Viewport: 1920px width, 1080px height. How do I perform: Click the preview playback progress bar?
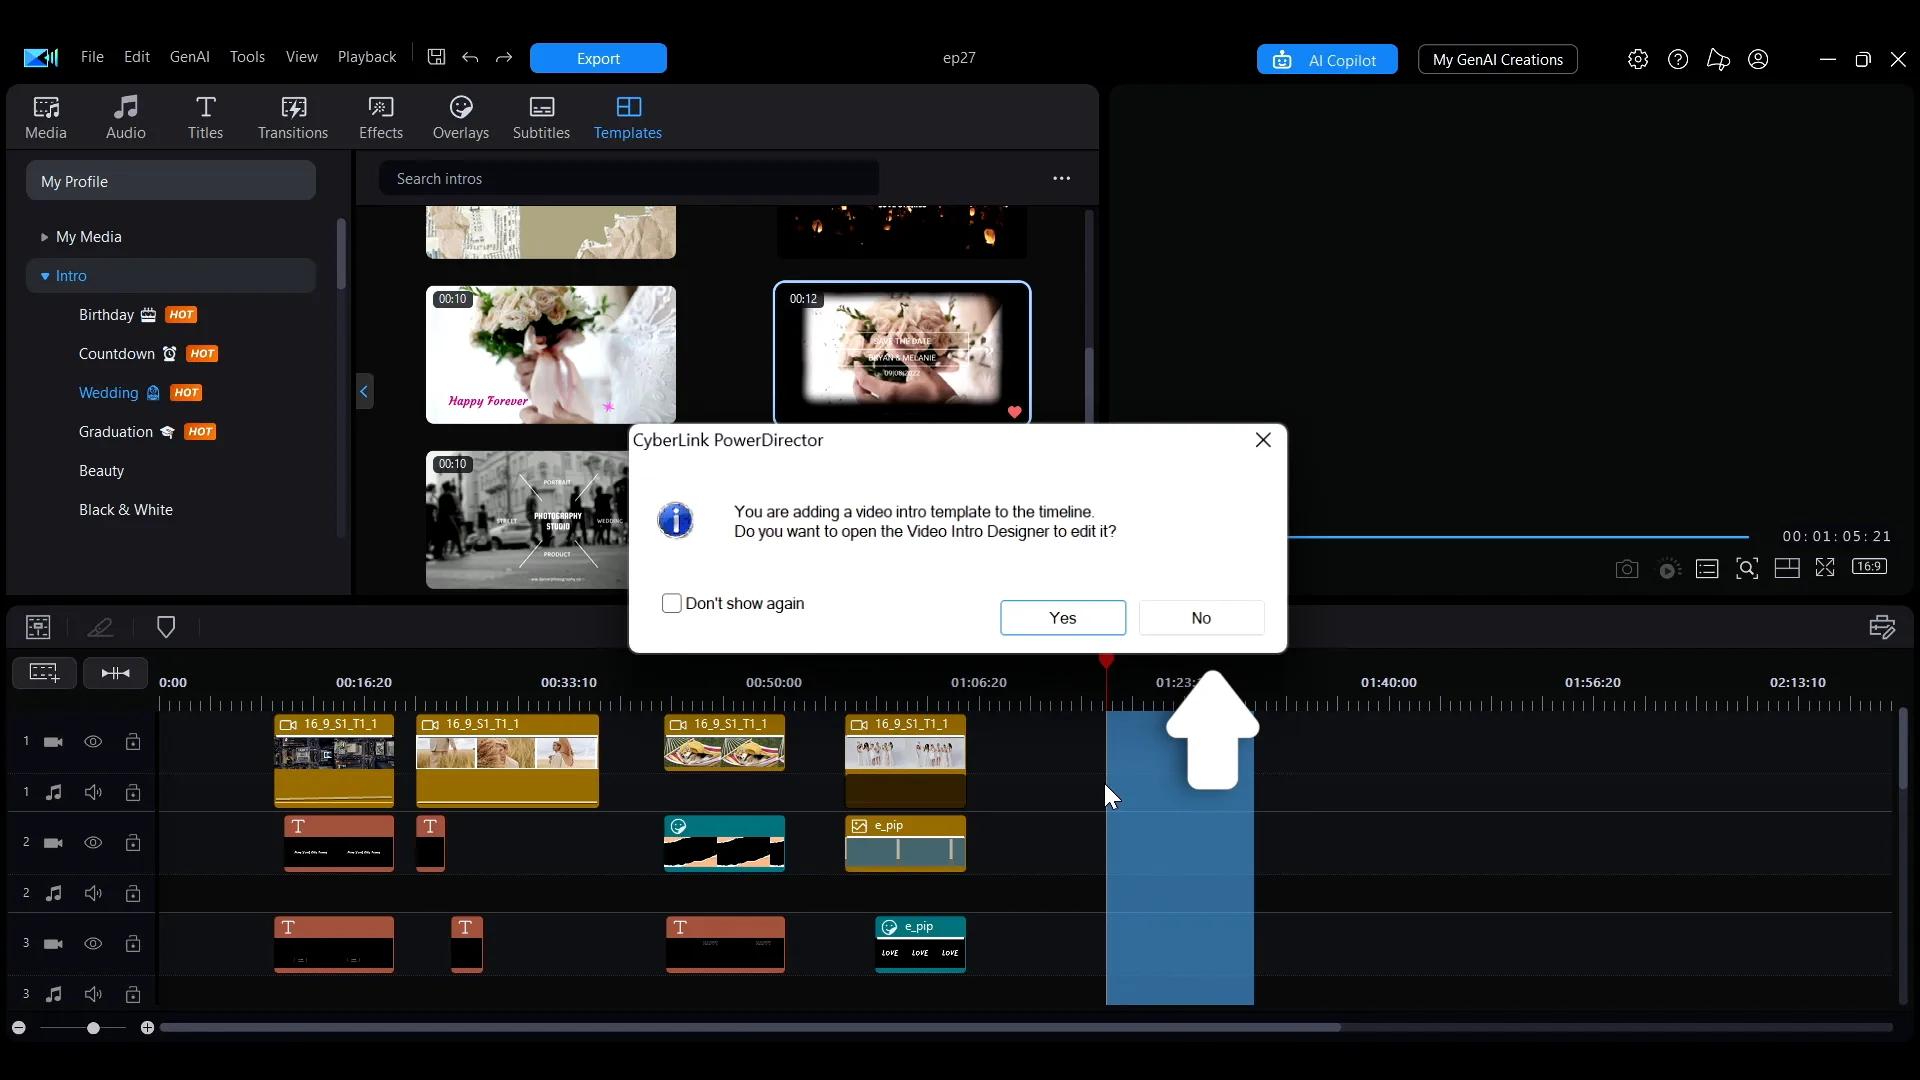pos(1518,537)
